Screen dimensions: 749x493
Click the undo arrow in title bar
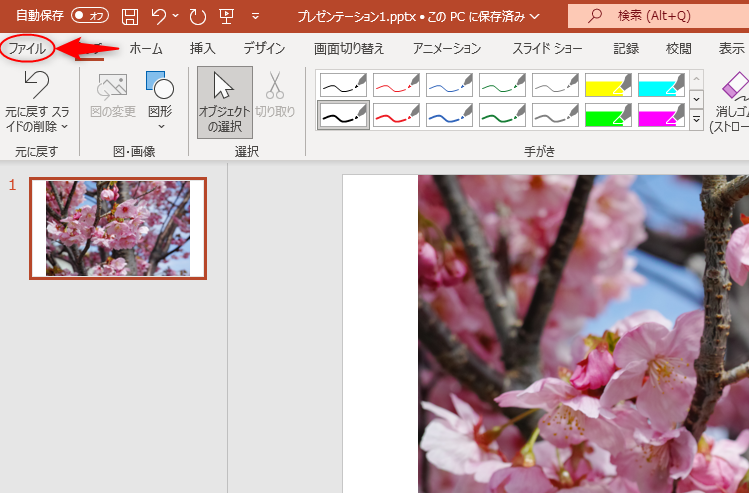[158, 16]
